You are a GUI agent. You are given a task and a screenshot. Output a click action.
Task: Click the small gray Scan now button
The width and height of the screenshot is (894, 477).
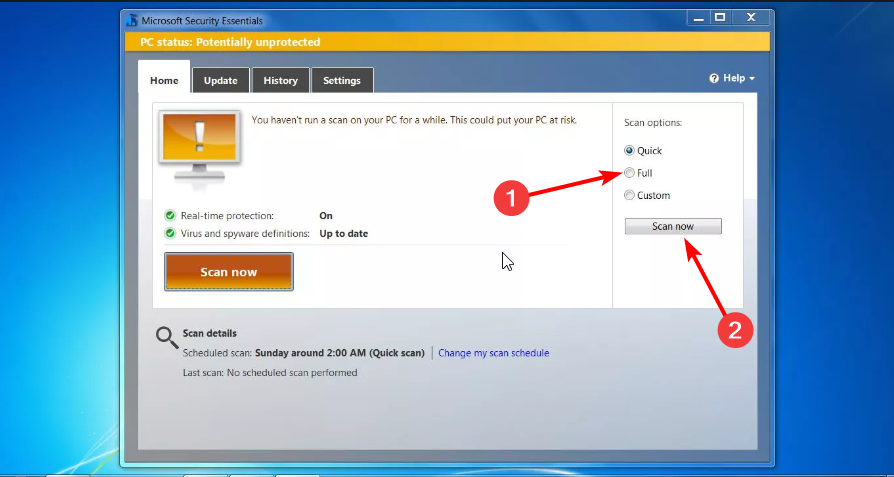coord(673,226)
